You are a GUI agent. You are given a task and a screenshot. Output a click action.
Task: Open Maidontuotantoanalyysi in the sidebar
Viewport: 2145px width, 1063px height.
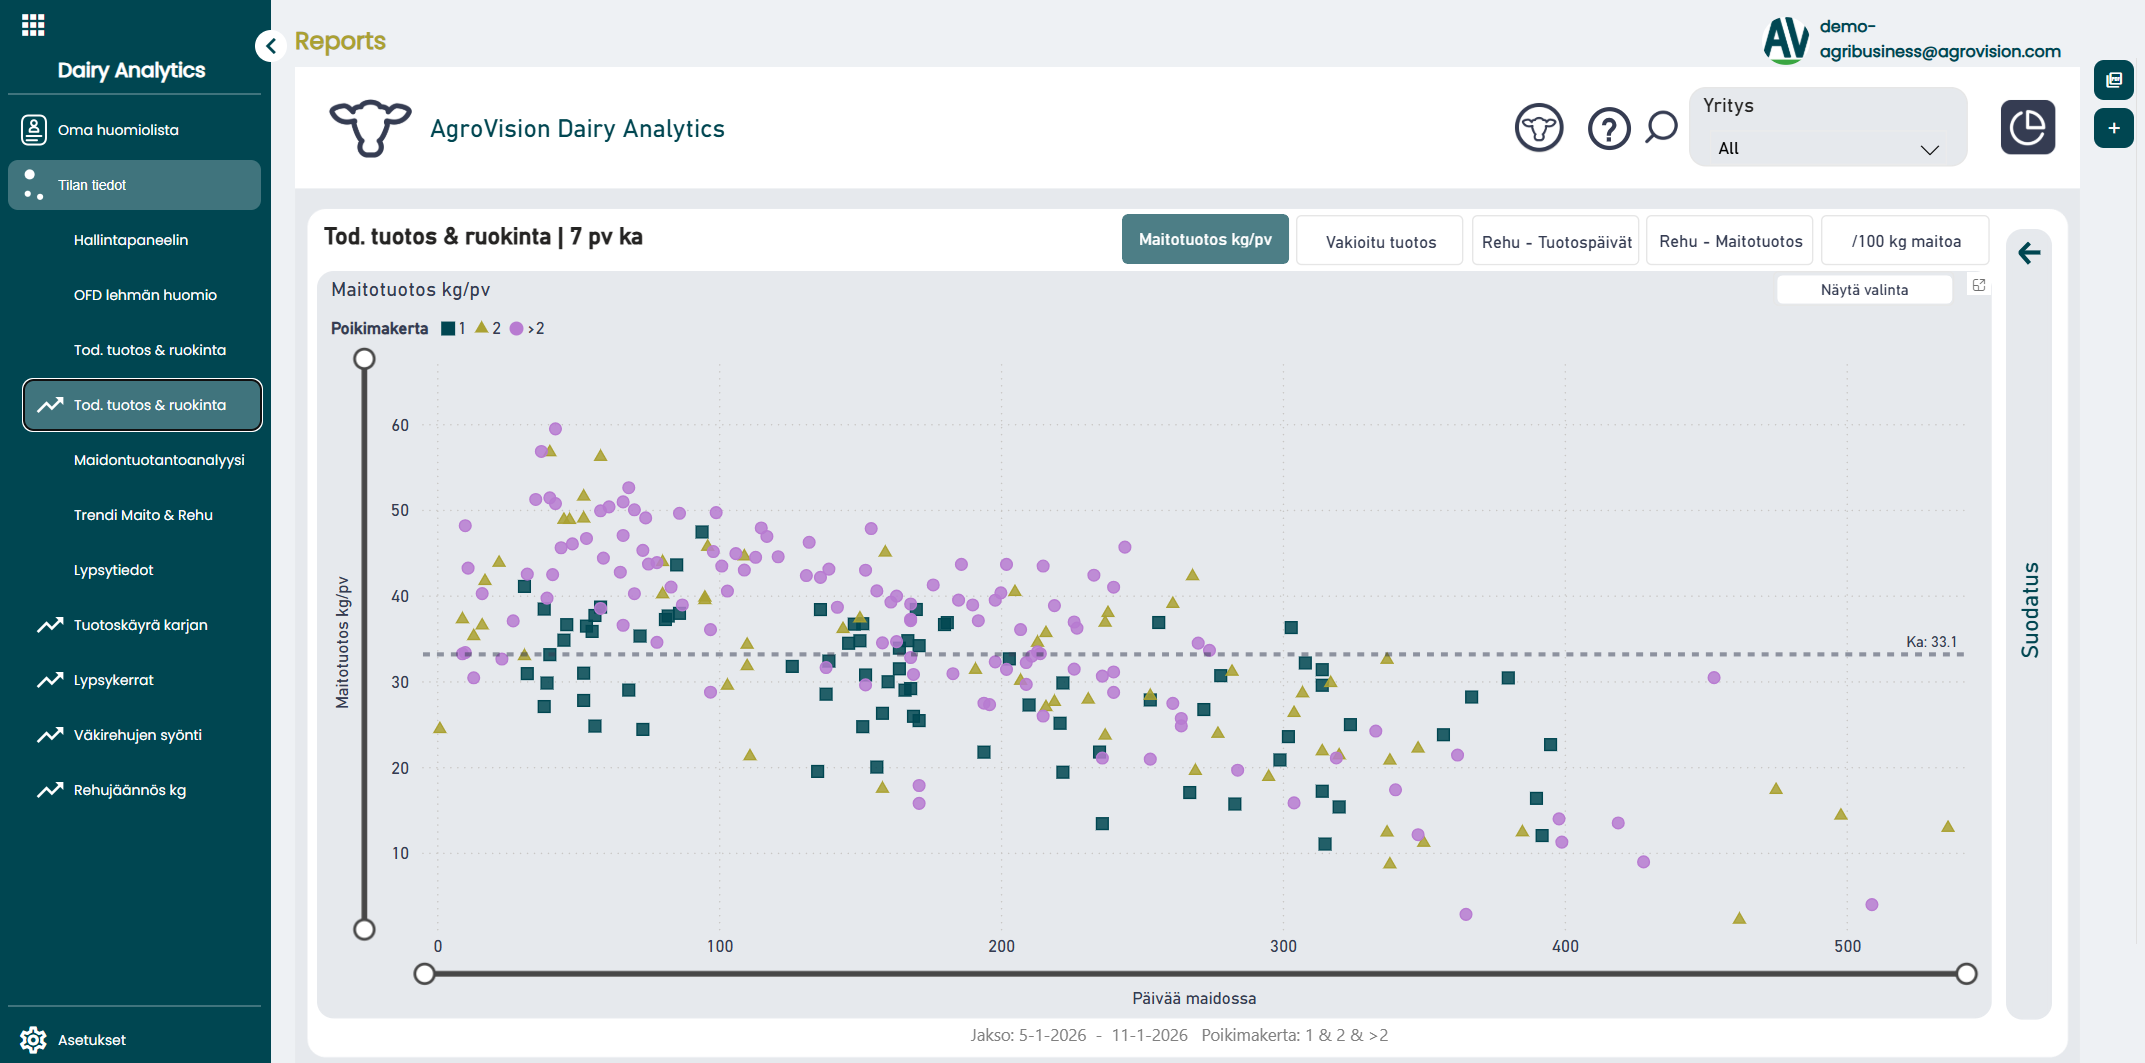pos(159,460)
